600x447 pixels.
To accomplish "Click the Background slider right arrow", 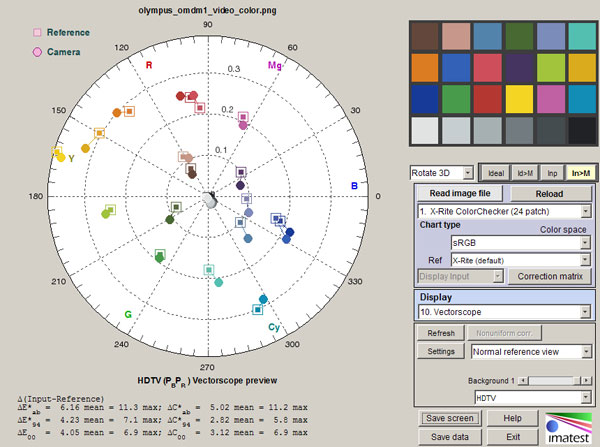I will (586, 381).
